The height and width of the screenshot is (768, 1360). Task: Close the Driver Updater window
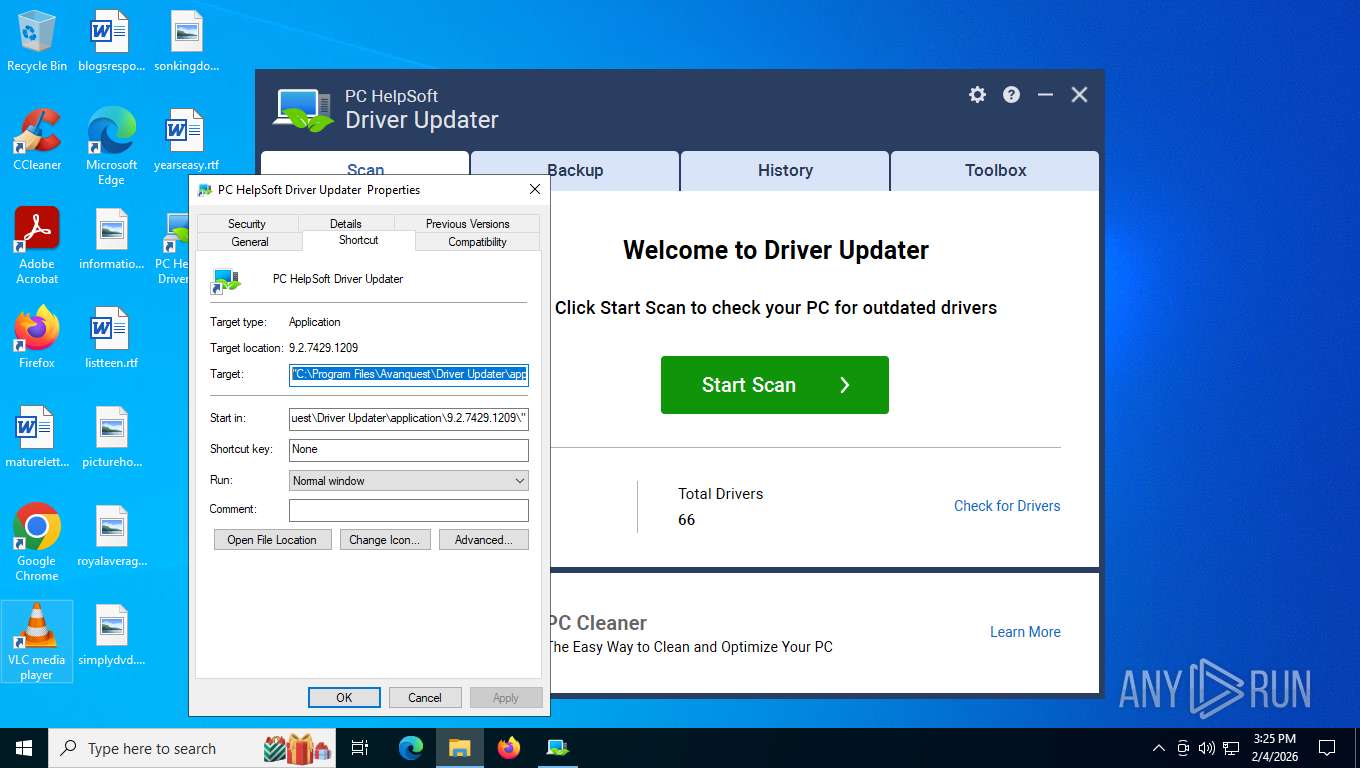coord(1079,95)
